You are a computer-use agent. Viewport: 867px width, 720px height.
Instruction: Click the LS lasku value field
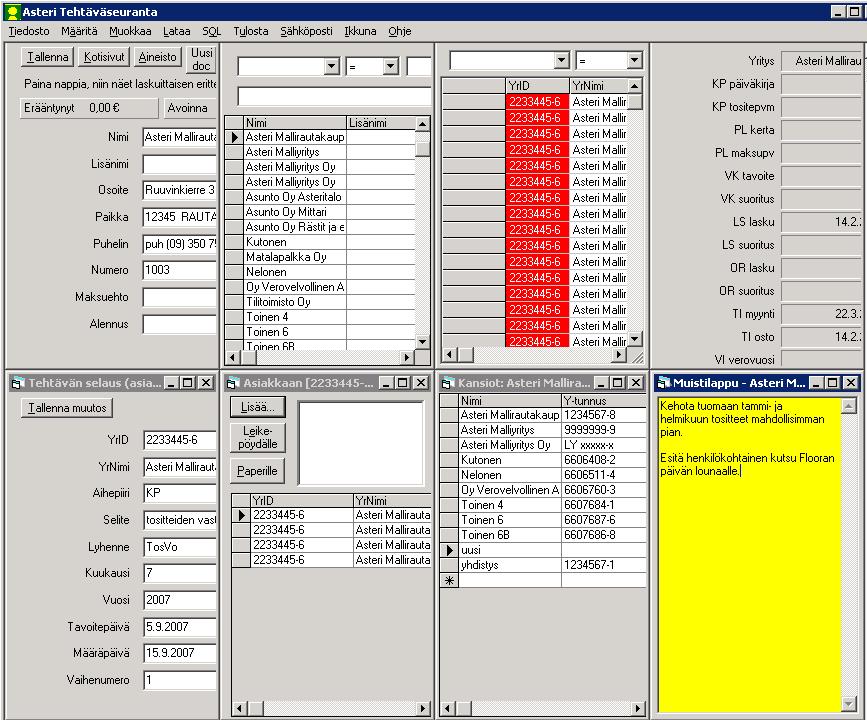822,222
